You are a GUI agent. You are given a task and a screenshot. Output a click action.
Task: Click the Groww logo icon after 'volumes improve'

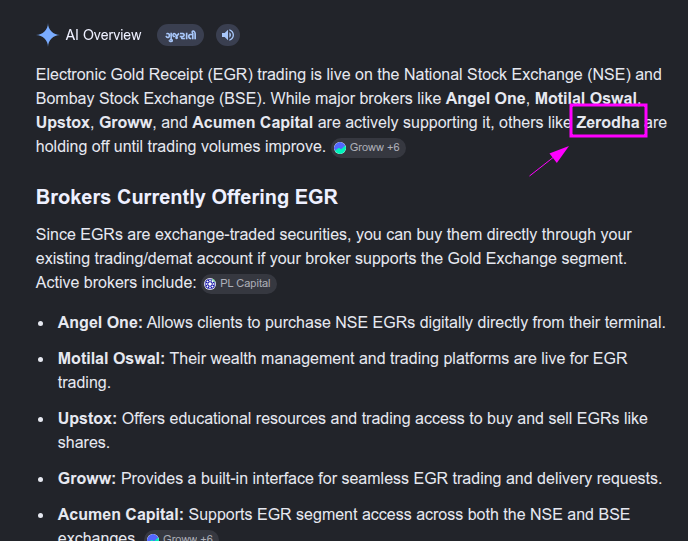(x=340, y=148)
